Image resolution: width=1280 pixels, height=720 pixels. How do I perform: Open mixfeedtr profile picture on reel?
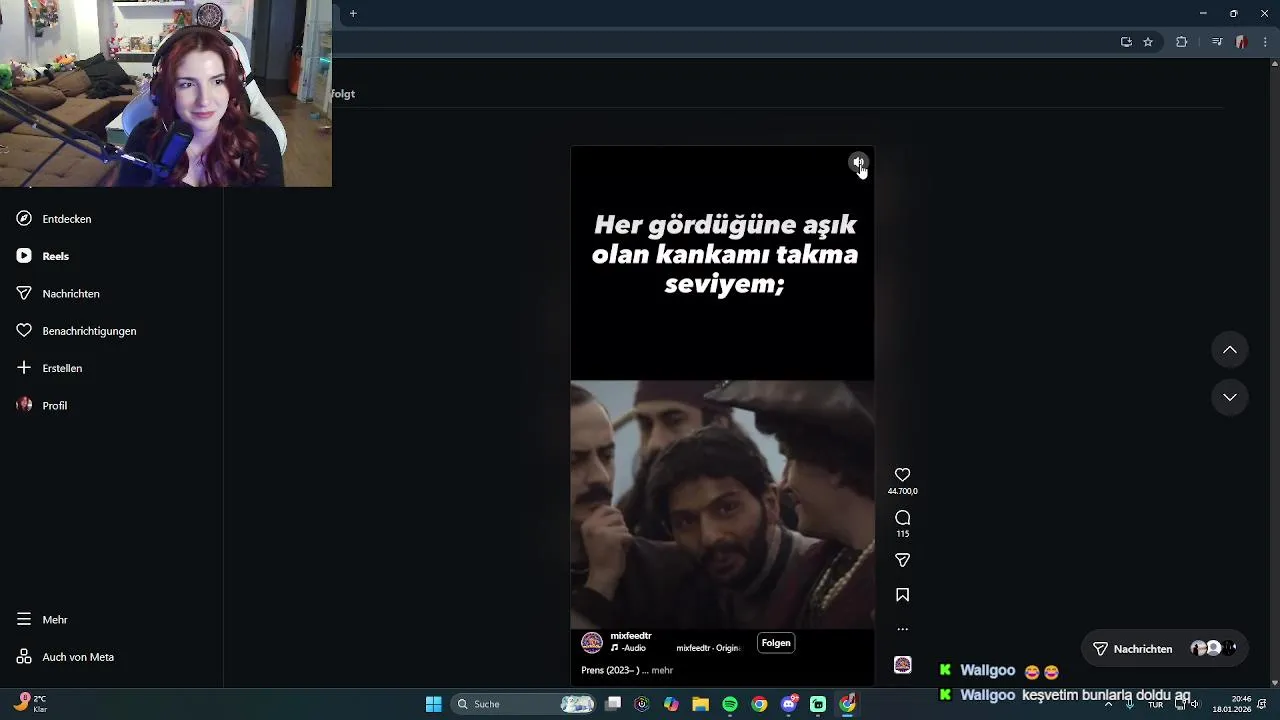pyautogui.click(x=592, y=642)
